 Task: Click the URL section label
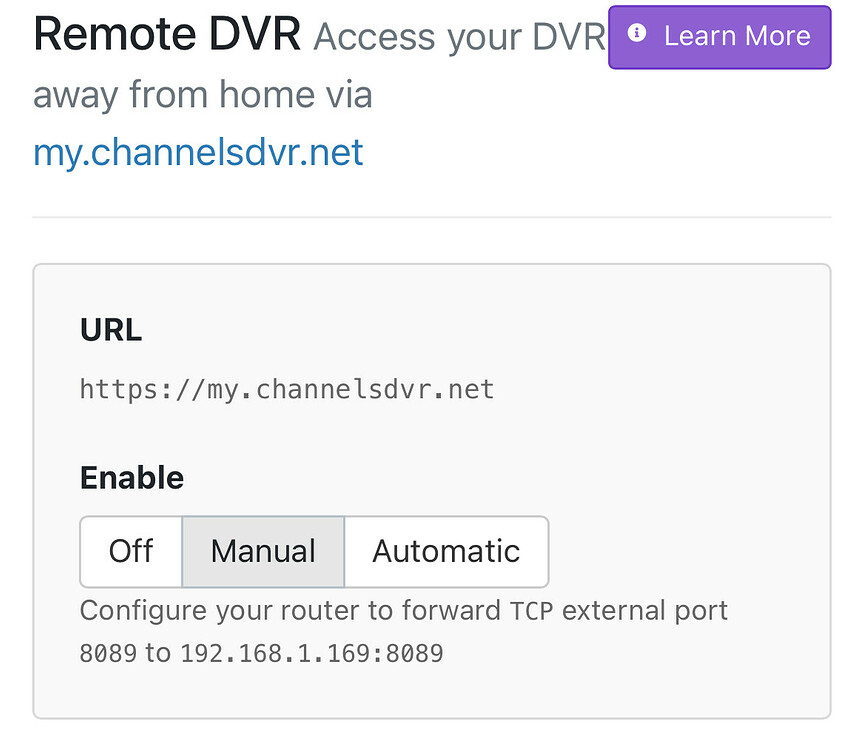pos(110,330)
